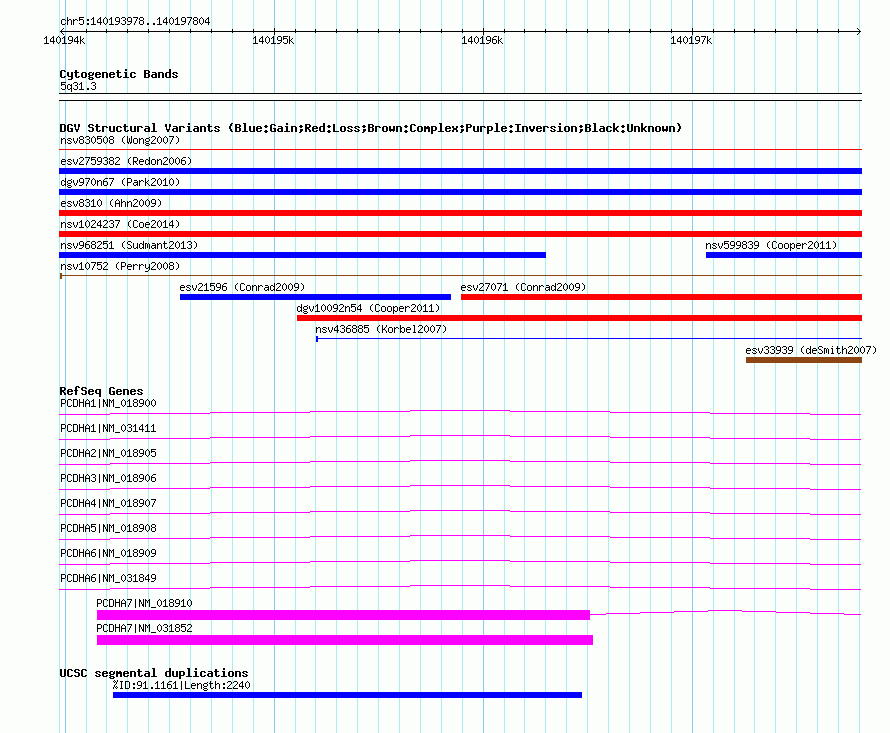The width and height of the screenshot is (890, 733).
Task: Click the 140196k ruler label
Action: pos(482,40)
